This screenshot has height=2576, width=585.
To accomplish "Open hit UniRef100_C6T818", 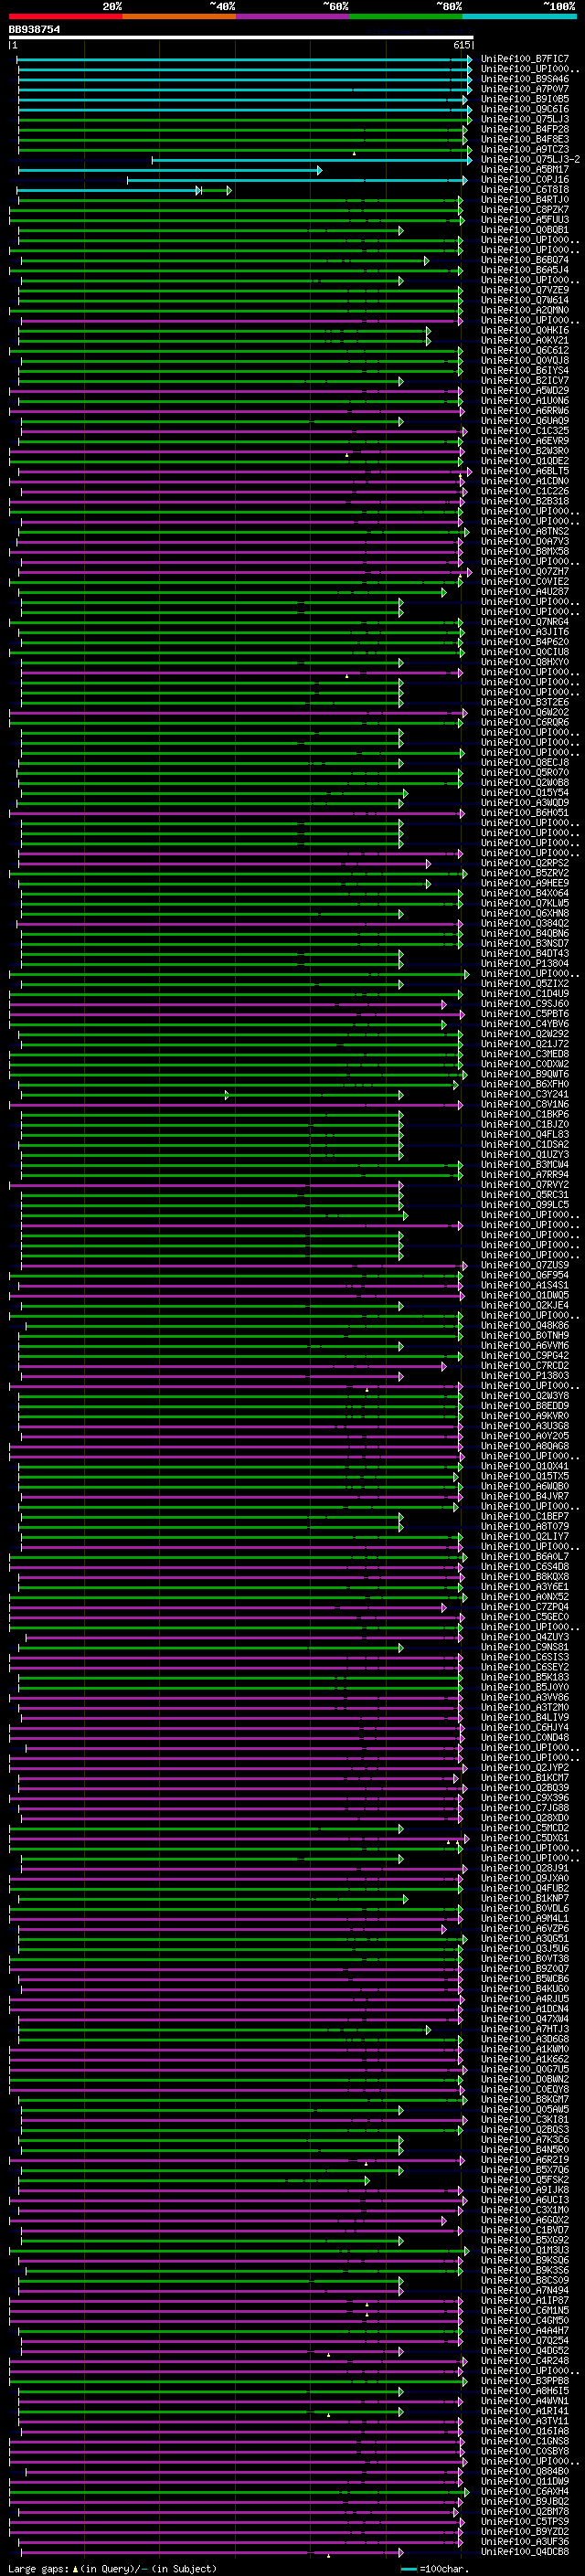I will coord(525,190).
